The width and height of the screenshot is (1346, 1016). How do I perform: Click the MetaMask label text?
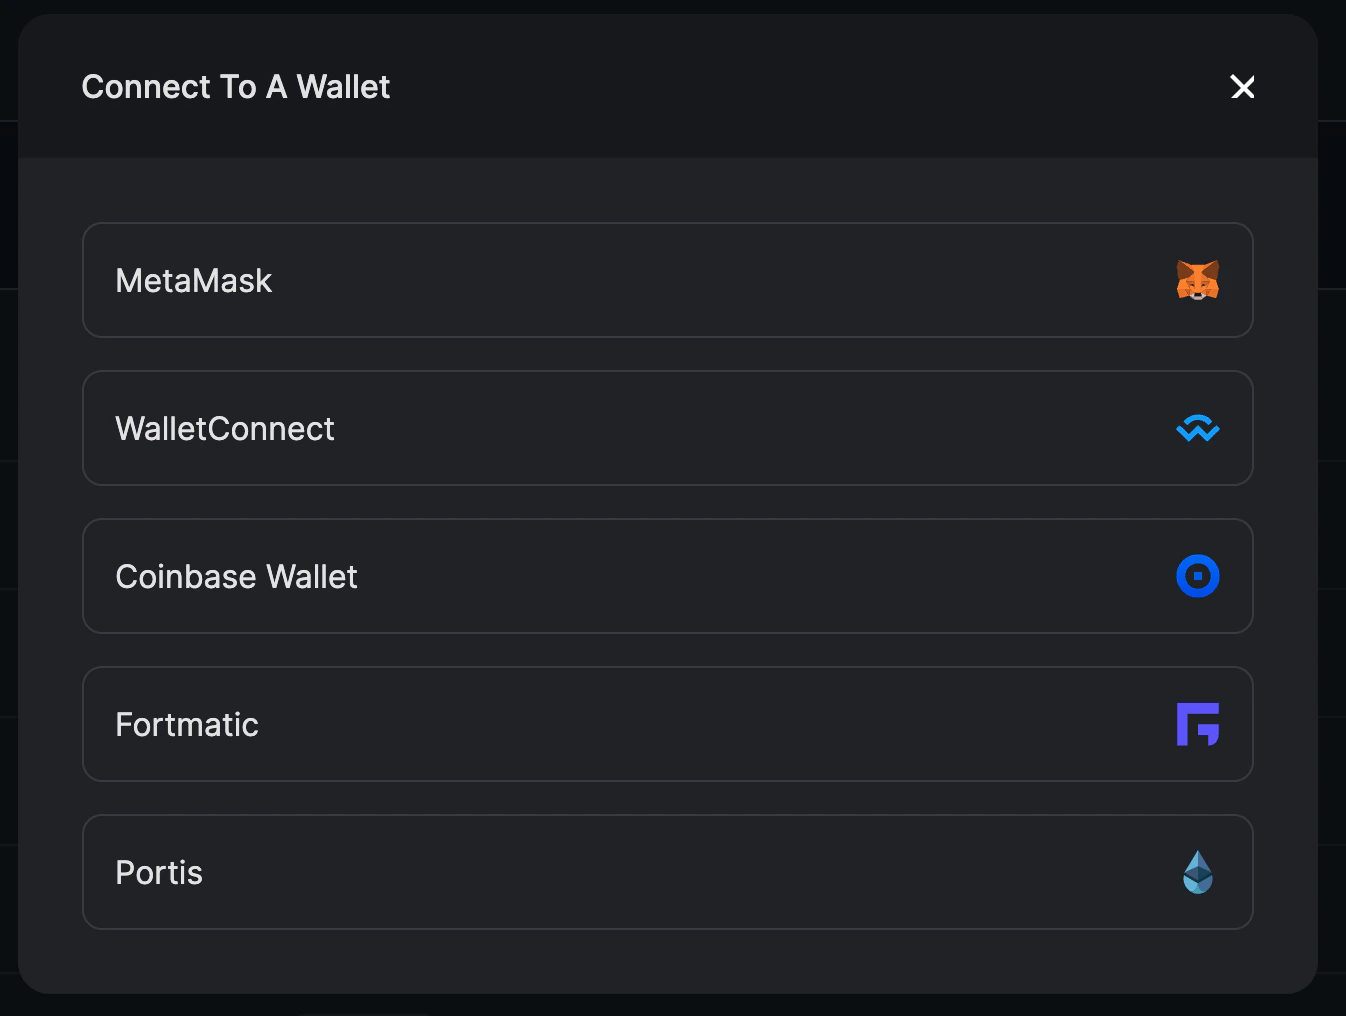(x=193, y=281)
